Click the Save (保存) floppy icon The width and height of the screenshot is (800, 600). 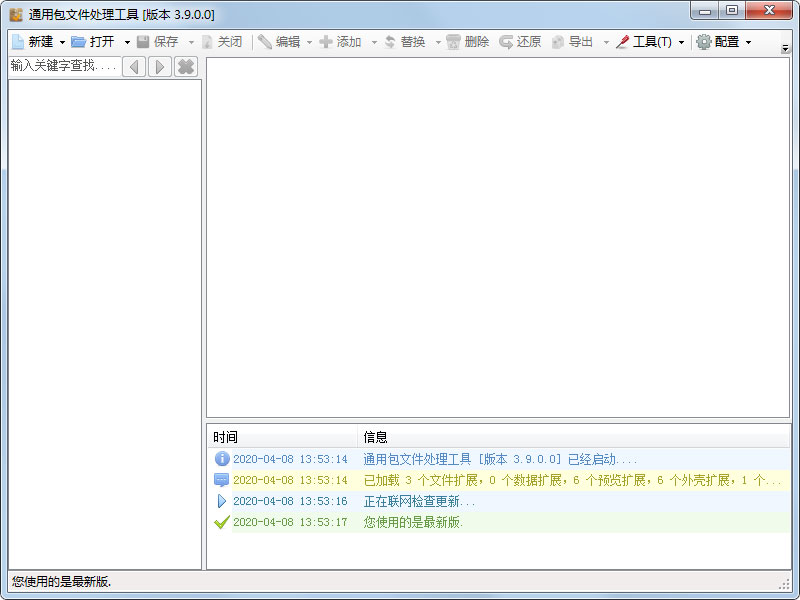point(143,42)
